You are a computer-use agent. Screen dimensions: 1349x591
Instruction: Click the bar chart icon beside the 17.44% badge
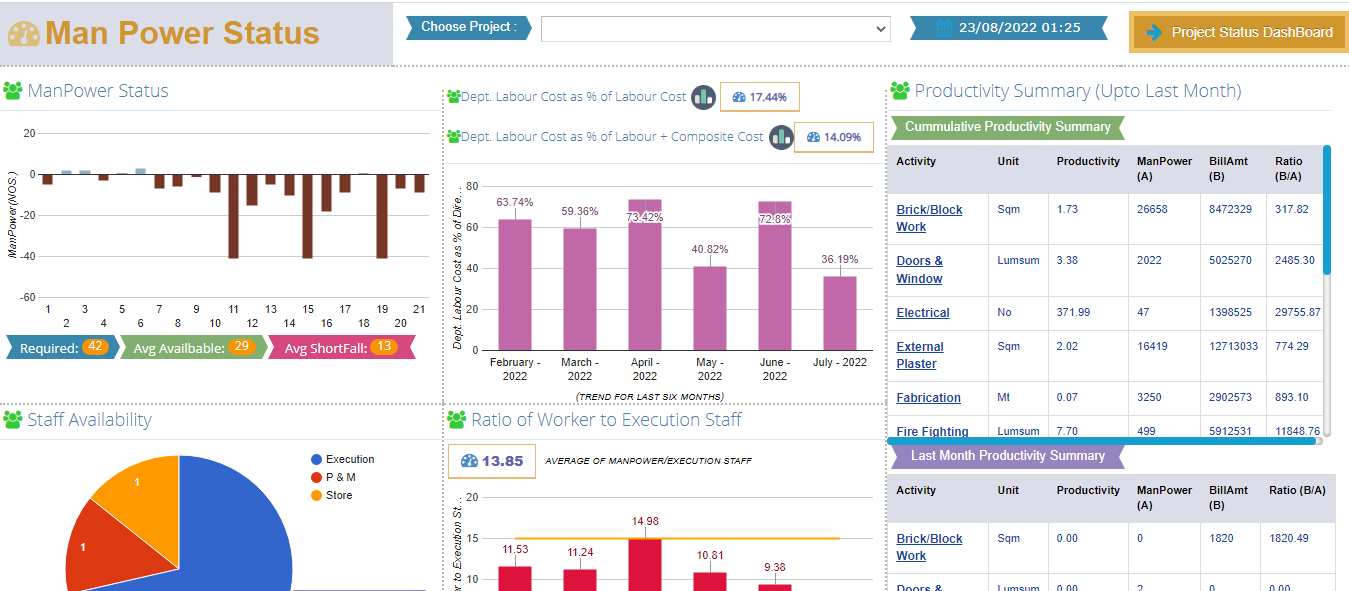tap(703, 97)
